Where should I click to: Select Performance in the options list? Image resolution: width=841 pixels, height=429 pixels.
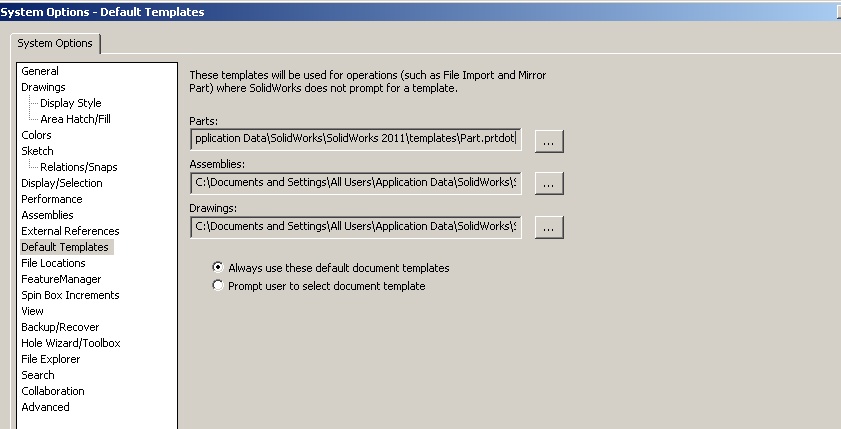click(52, 199)
